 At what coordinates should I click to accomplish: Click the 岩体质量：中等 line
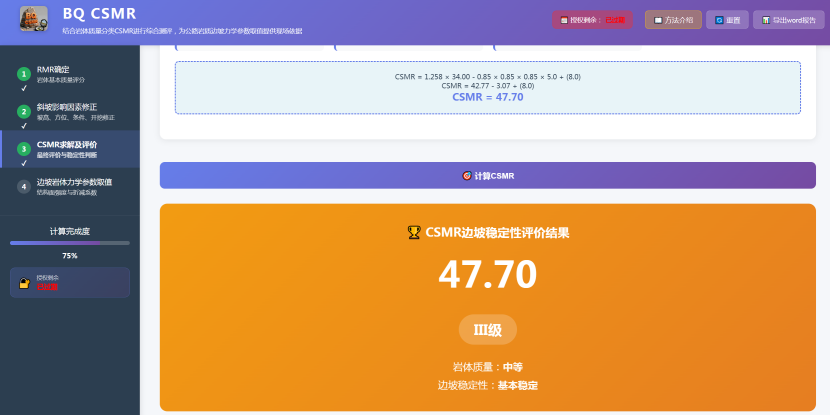[488, 367]
